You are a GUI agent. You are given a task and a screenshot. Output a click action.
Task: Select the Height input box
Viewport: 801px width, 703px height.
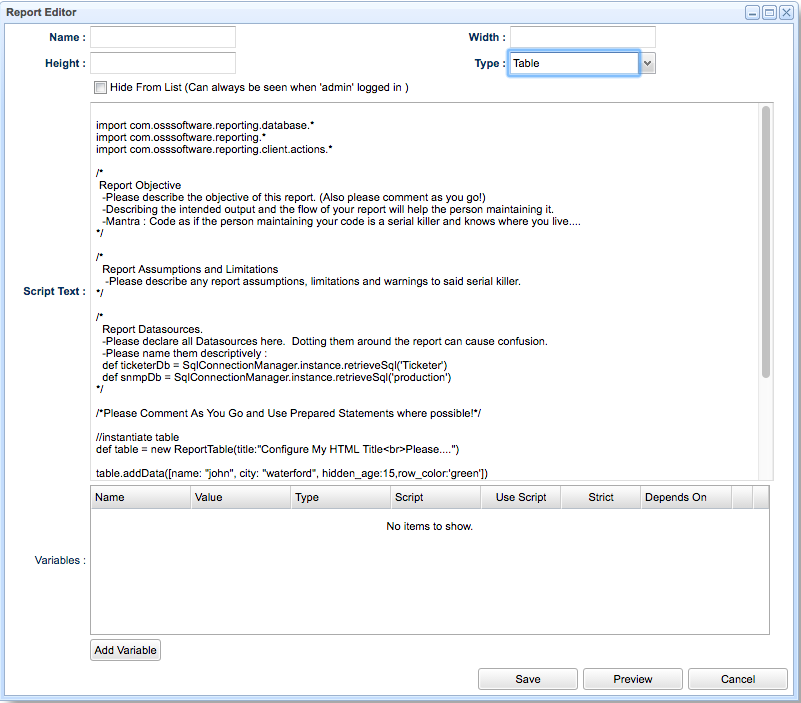163,63
